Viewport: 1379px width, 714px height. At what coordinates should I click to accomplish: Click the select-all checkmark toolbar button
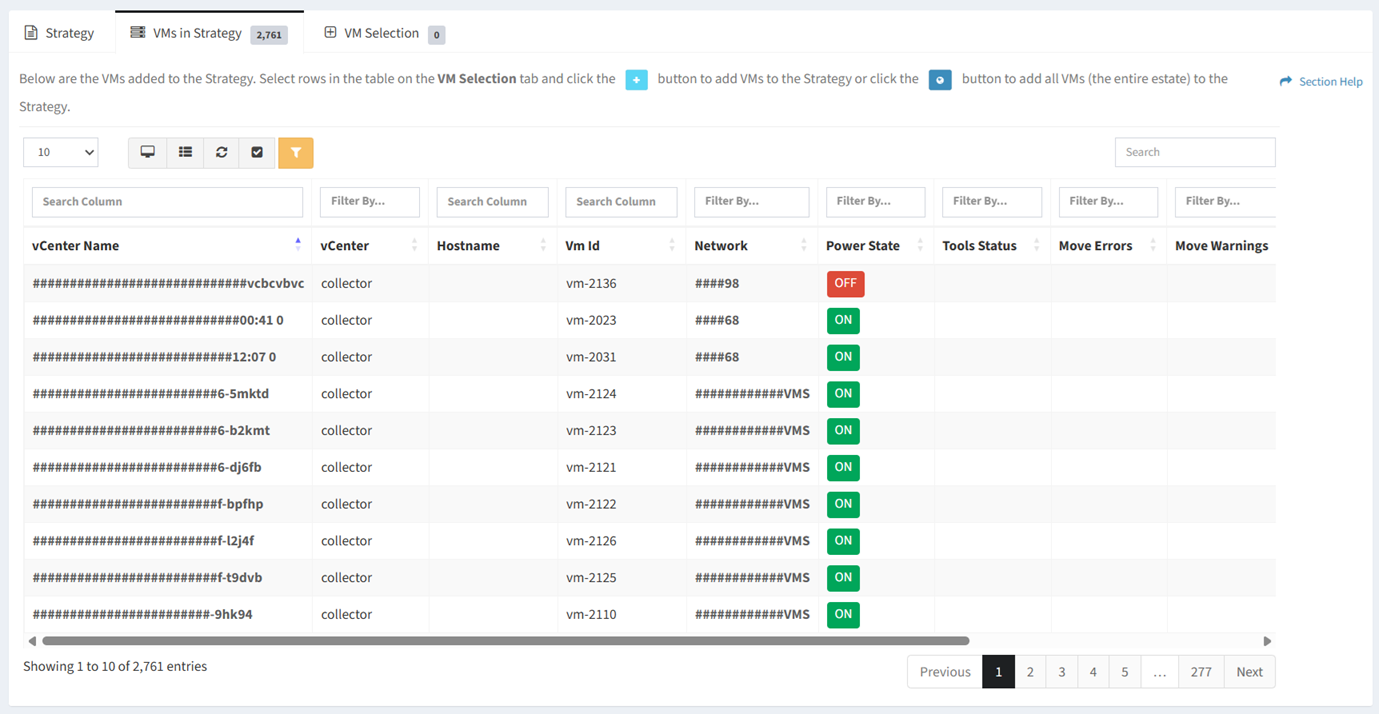257,152
